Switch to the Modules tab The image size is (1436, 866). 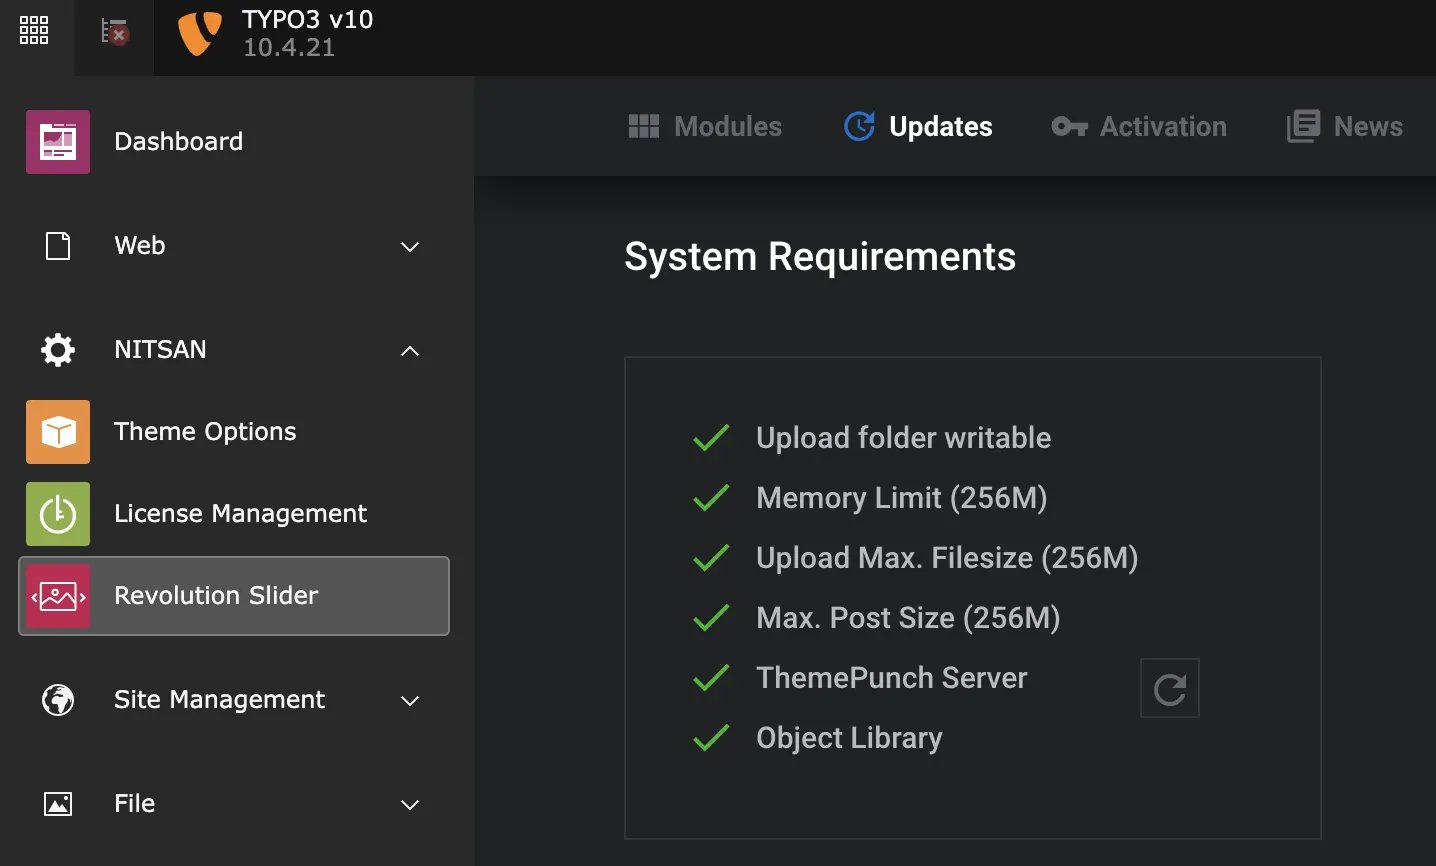tap(705, 126)
